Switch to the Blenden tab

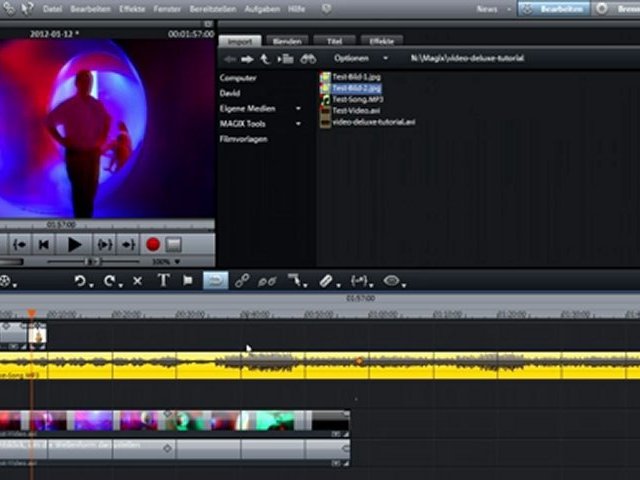pyautogui.click(x=288, y=41)
